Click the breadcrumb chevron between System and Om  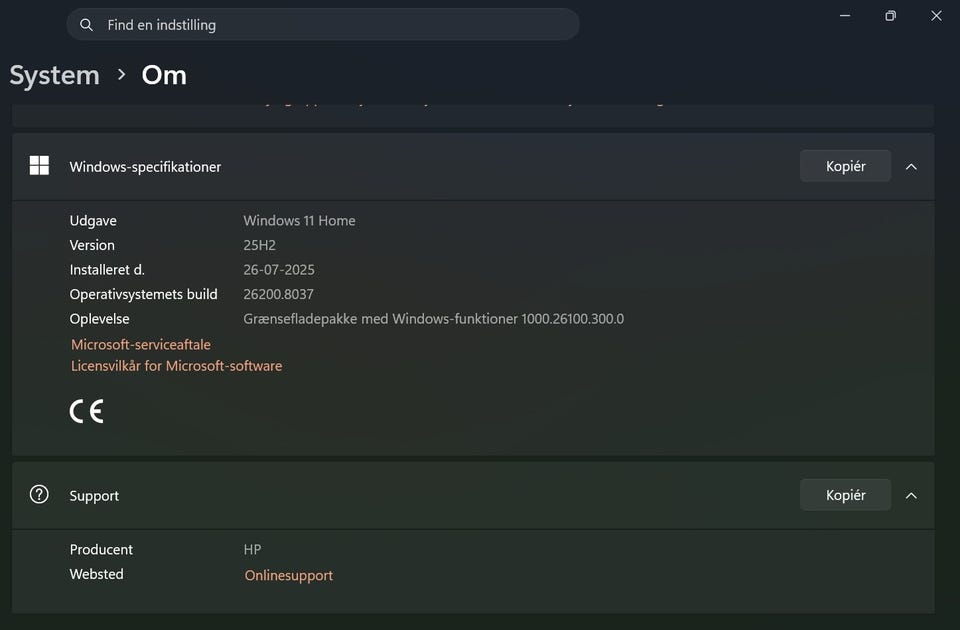coord(121,75)
